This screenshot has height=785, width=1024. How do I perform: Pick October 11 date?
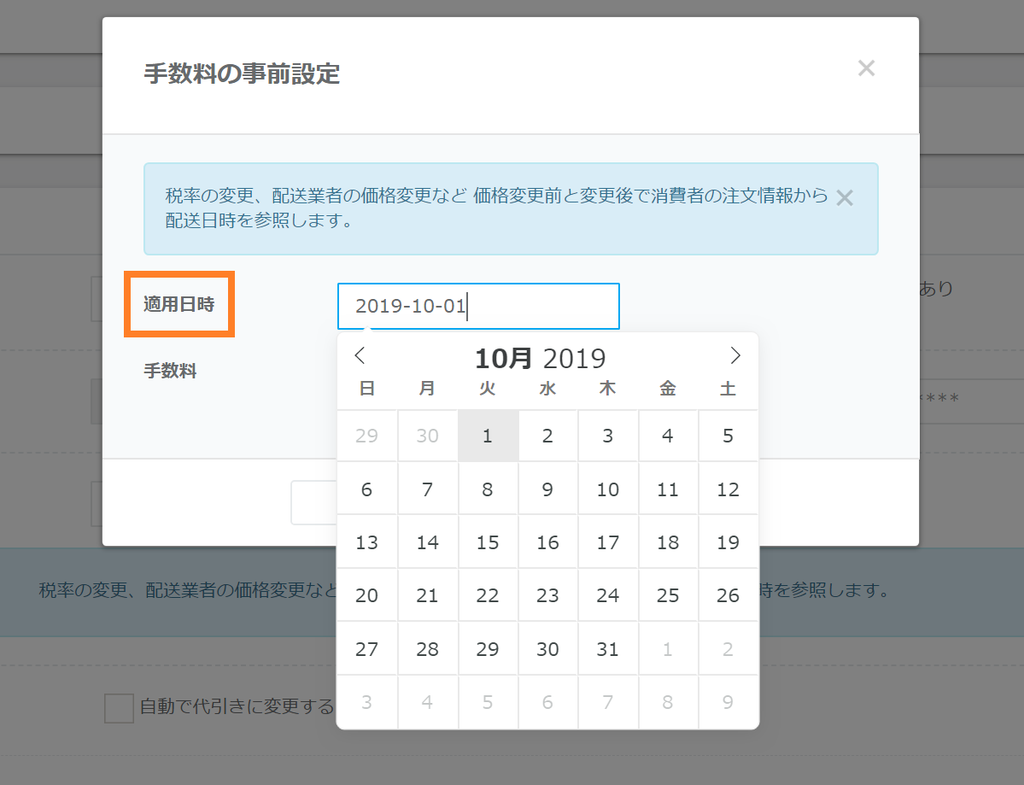point(667,489)
